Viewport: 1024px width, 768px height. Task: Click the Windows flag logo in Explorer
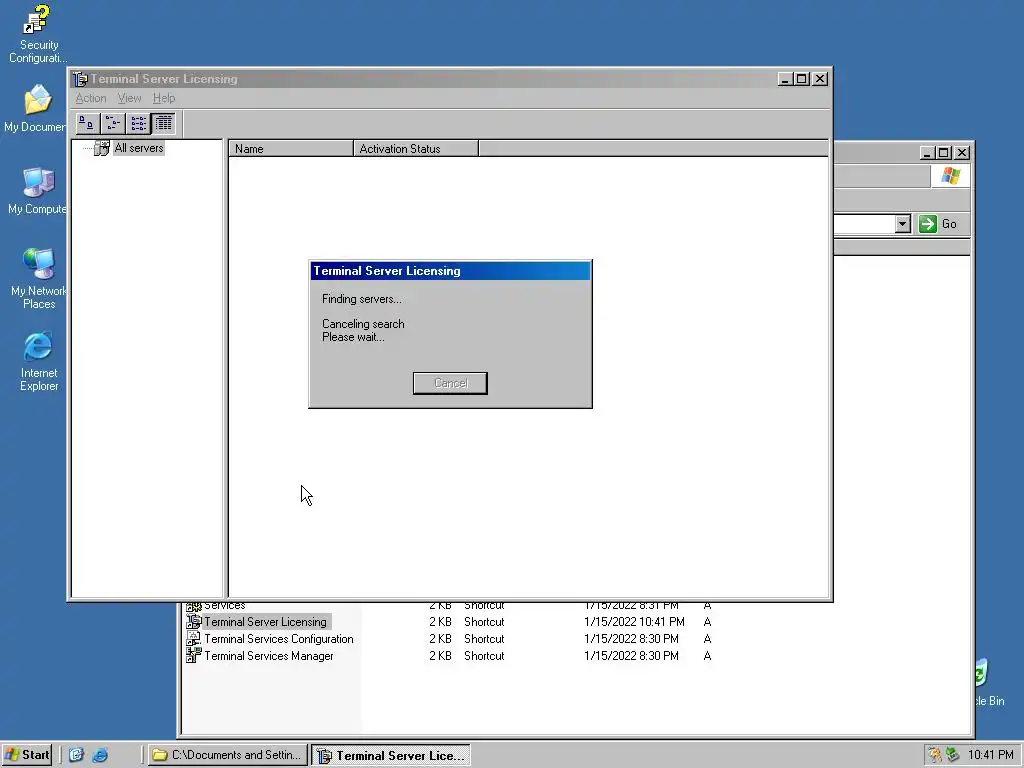tap(950, 176)
